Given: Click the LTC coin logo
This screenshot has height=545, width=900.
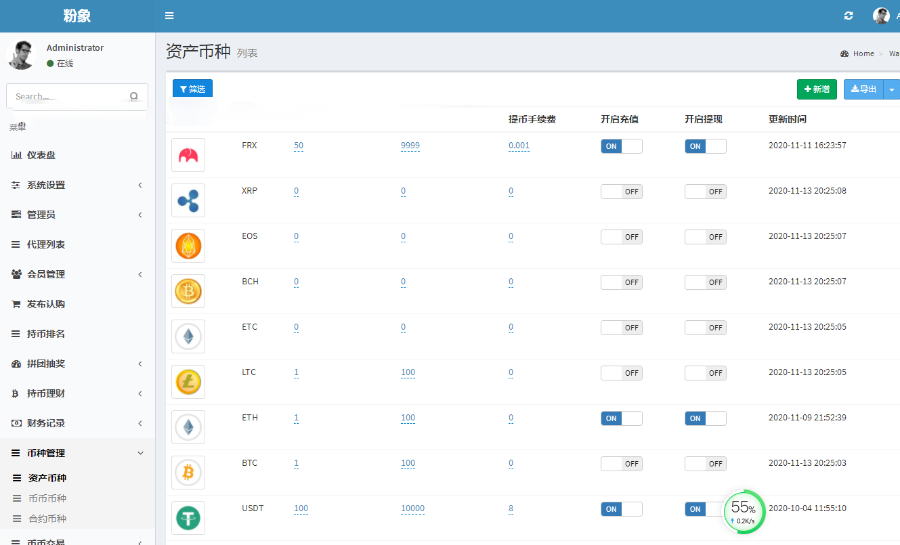Looking at the screenshot, I should pyautogui.click(x=188, y=382).
